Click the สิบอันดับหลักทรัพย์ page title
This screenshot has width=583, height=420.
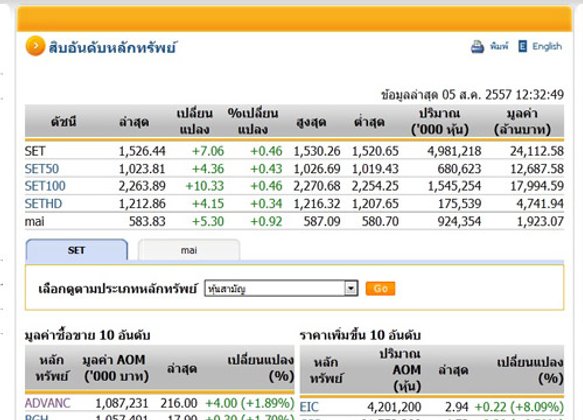click(112, 48)
